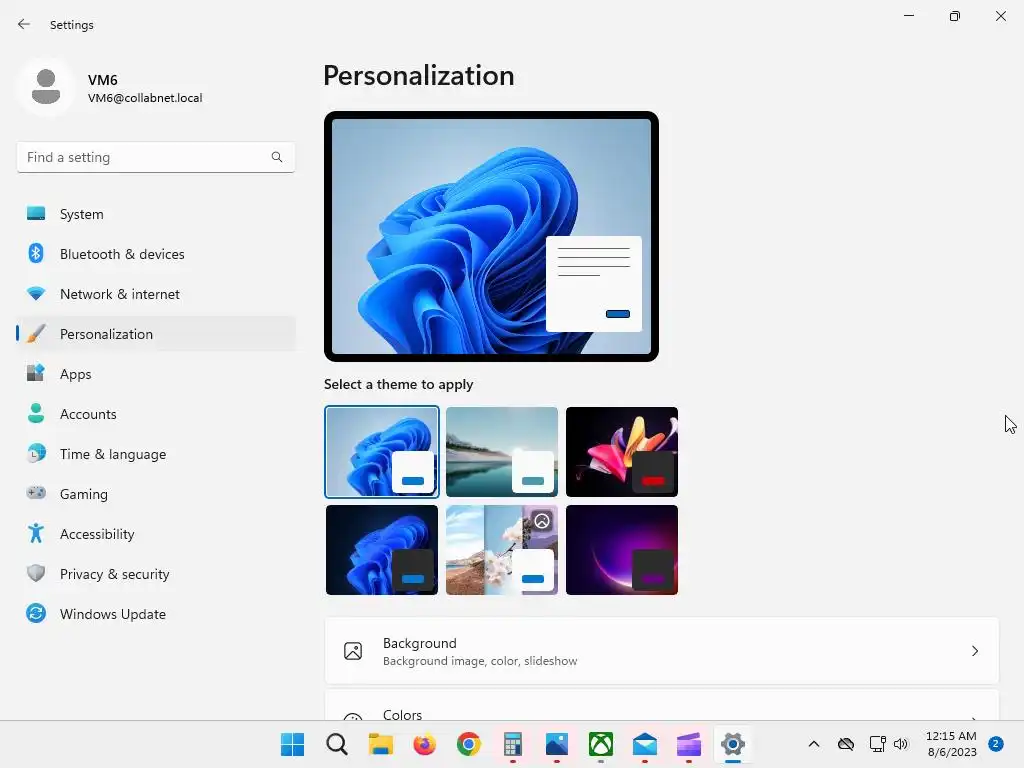Image resolution: width=1024 pixels, height=768 pixels.
Task: Apply the light blue Windows bloom theme
Action: click(x=381, y=452)
